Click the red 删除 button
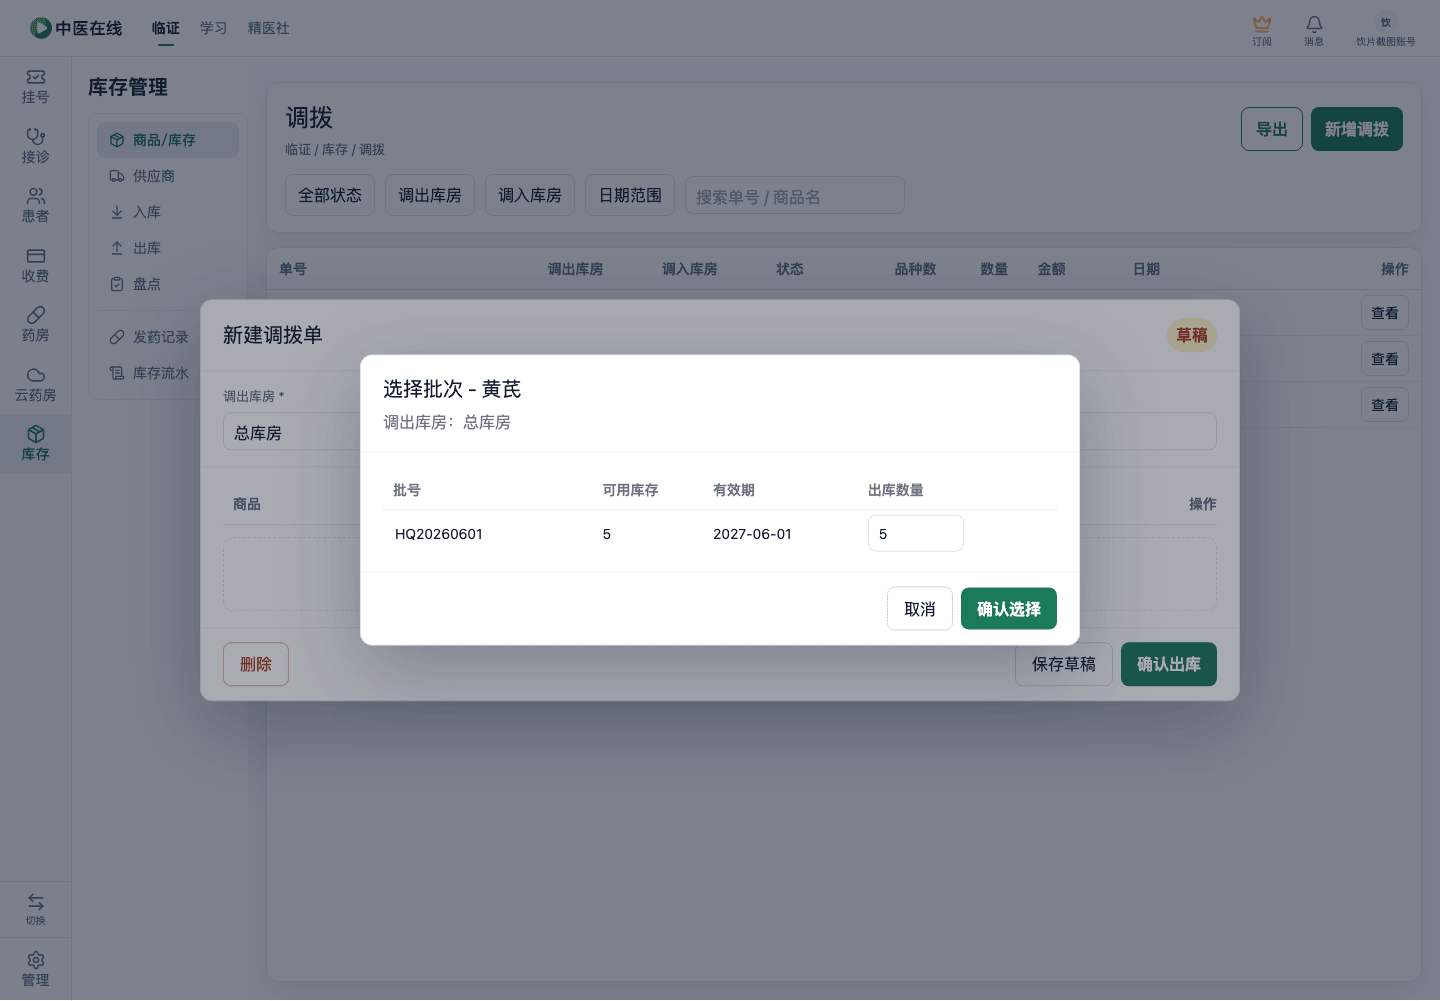The image size is (1440, 1001). tap(256, 664)
